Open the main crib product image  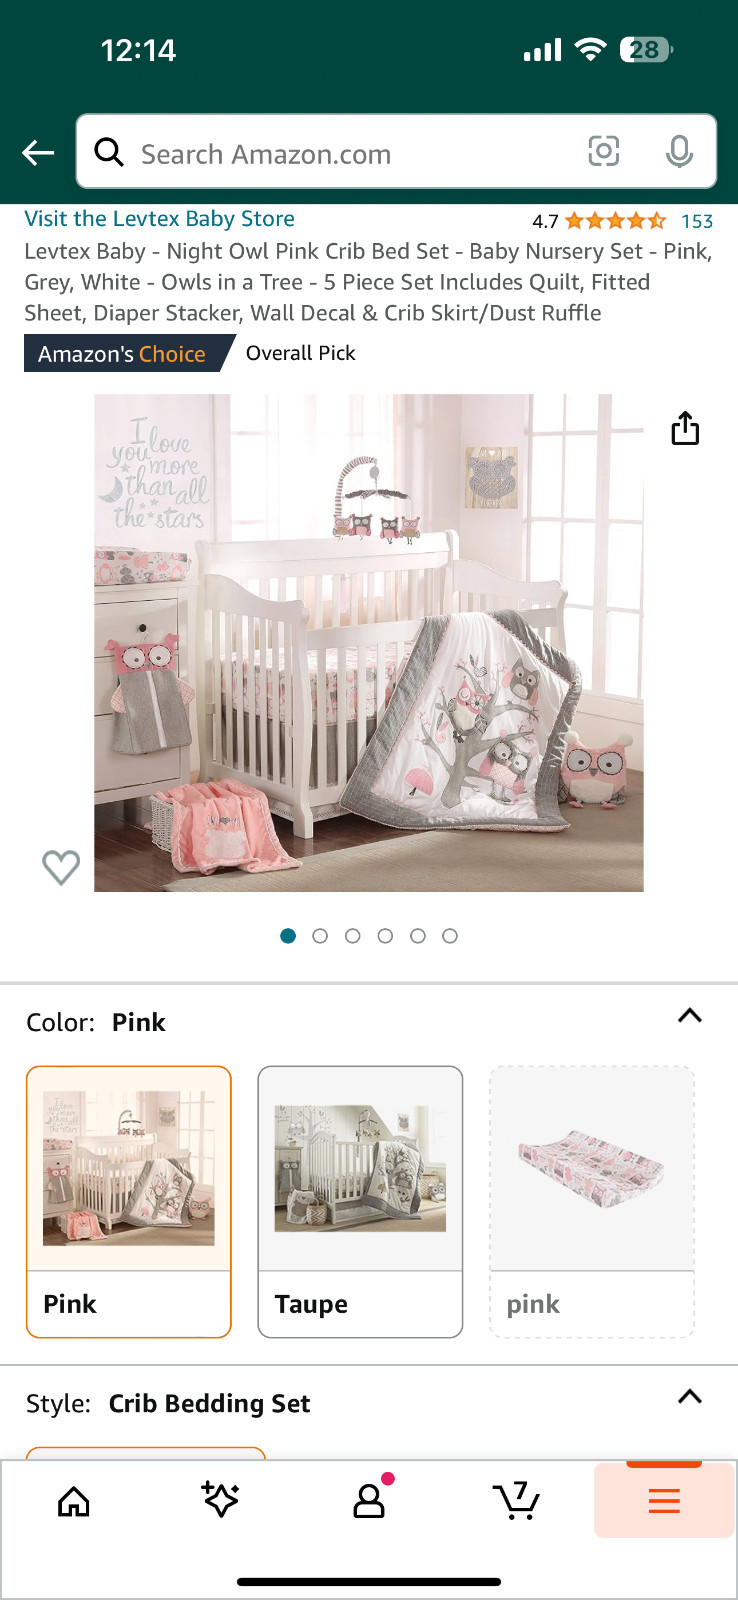[x=369, y=643]
